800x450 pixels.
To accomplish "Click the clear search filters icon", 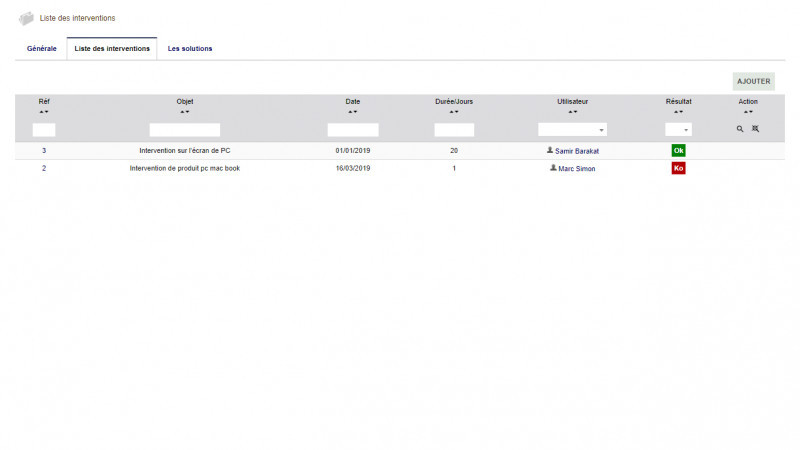I will coord(756,130).
